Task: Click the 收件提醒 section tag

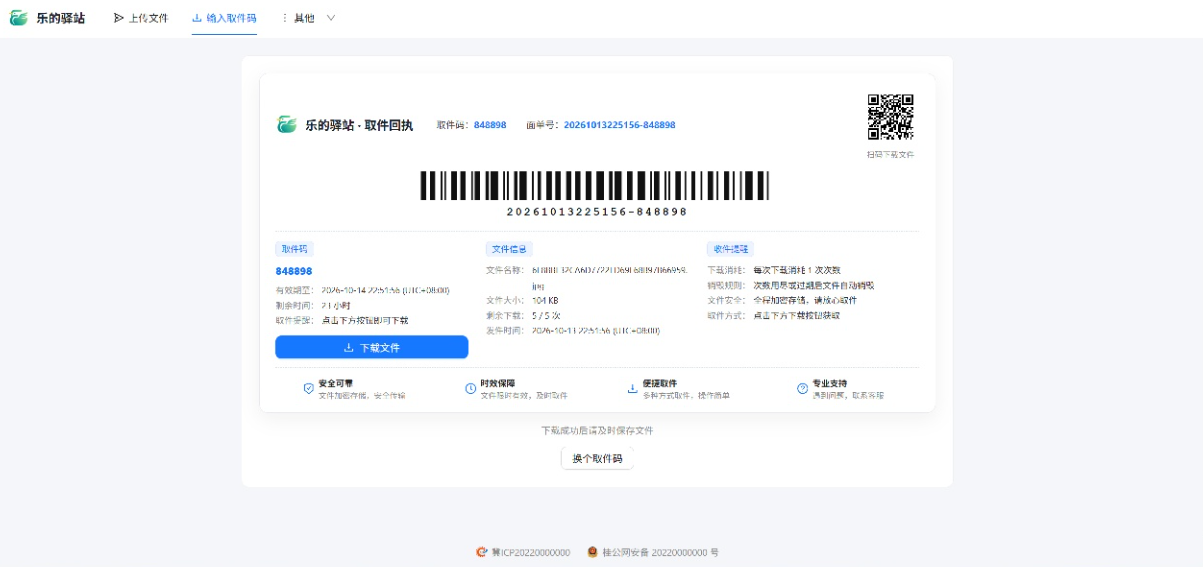Action: (x=730, y=249)
